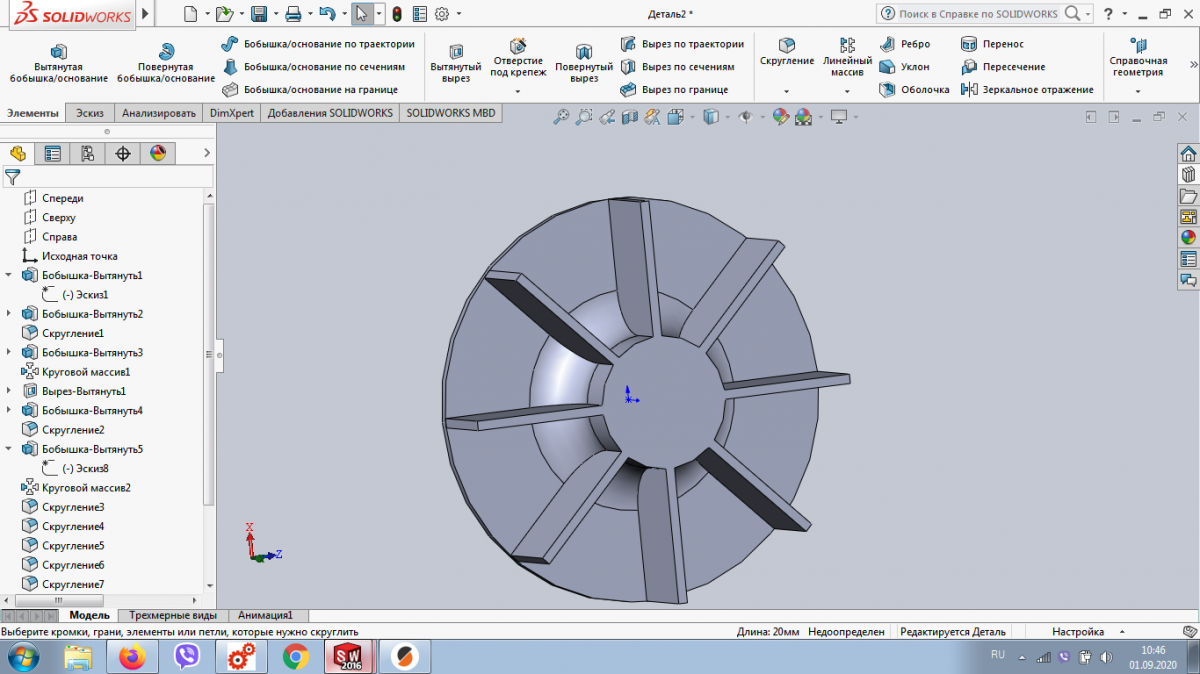1200x674 pixels.
Task: Collapse the Бобышка-Вытянуть5 feature node
Action: coord(9,449)
